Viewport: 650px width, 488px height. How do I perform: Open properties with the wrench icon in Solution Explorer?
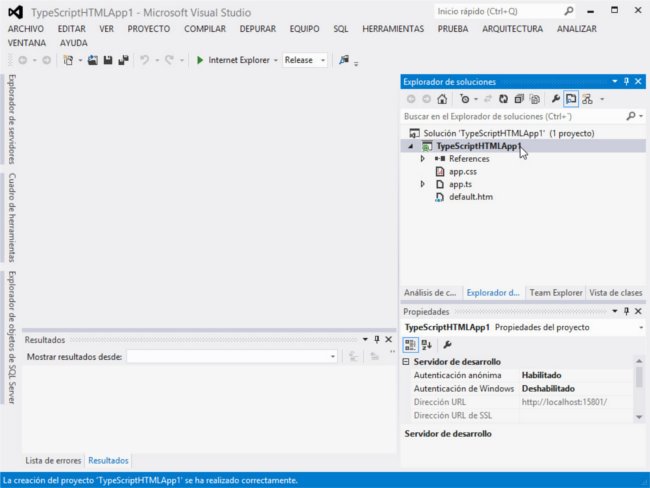(x=555, y=99)
